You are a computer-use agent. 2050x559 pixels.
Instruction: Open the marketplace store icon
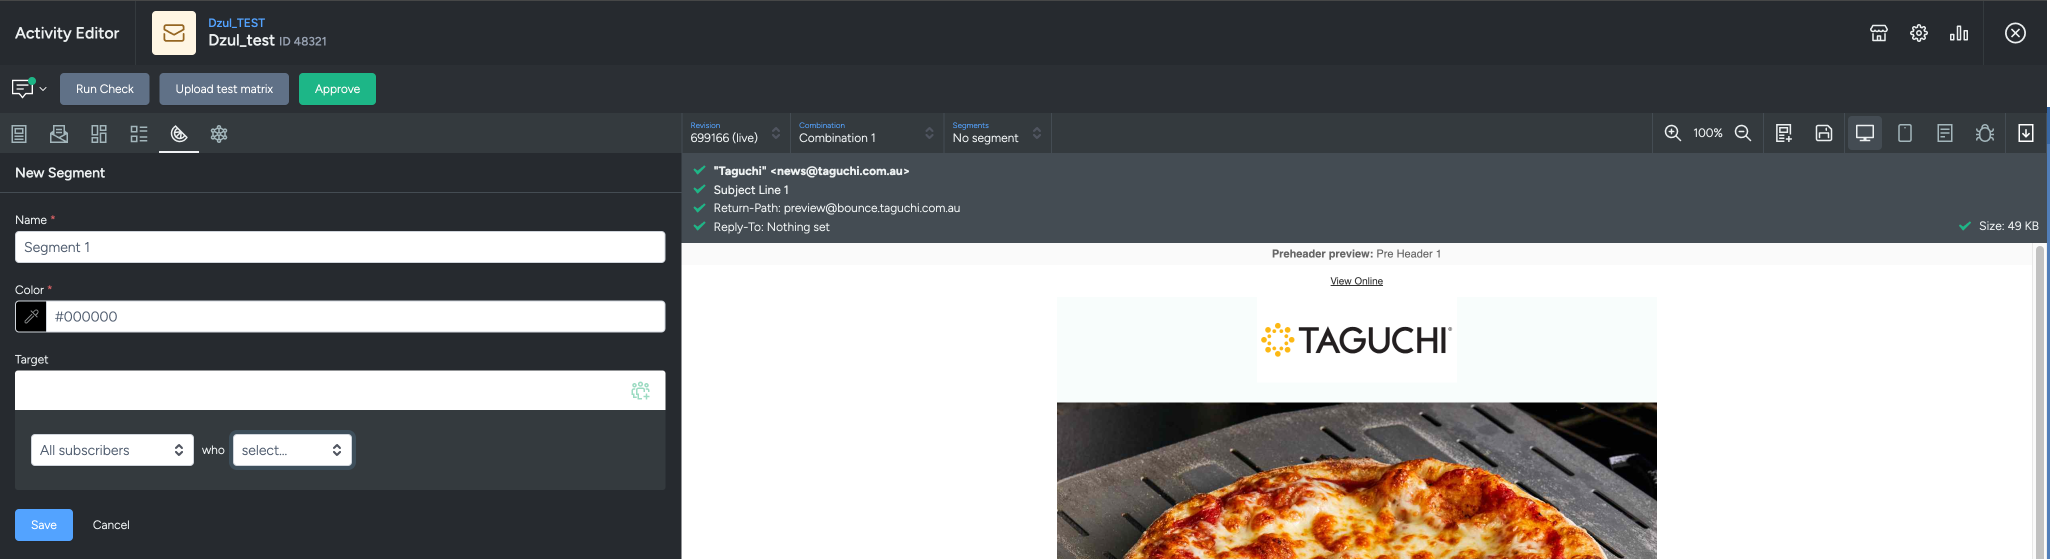click(x=1879, y=33)
